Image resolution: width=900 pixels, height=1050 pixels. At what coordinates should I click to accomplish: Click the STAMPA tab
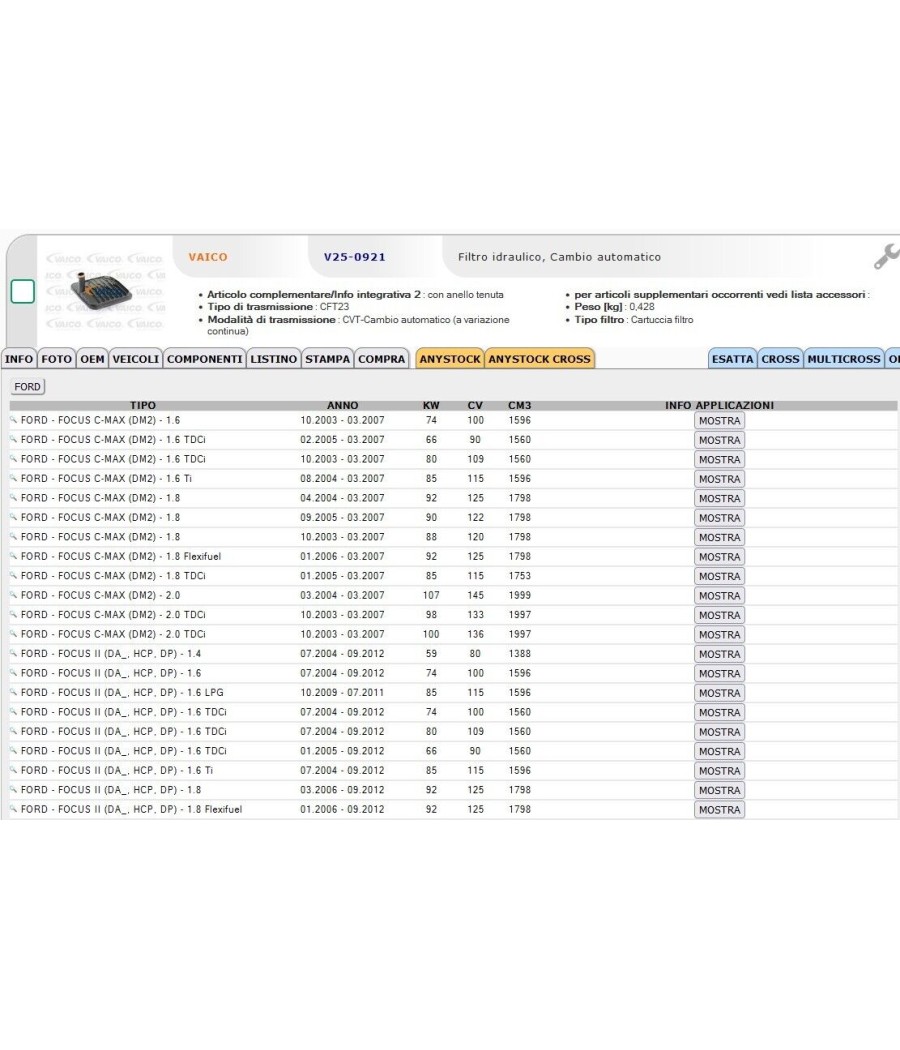pos(327,359)
